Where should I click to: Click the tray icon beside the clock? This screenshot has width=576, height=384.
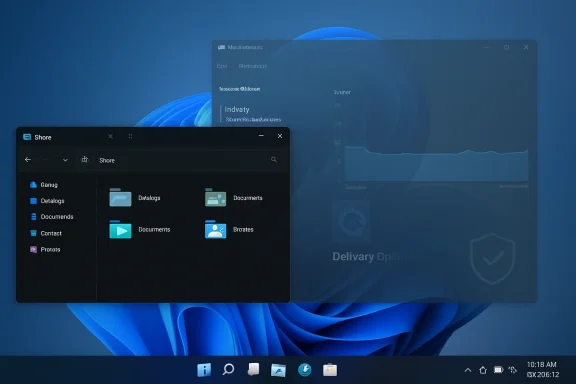coord(513,370)
